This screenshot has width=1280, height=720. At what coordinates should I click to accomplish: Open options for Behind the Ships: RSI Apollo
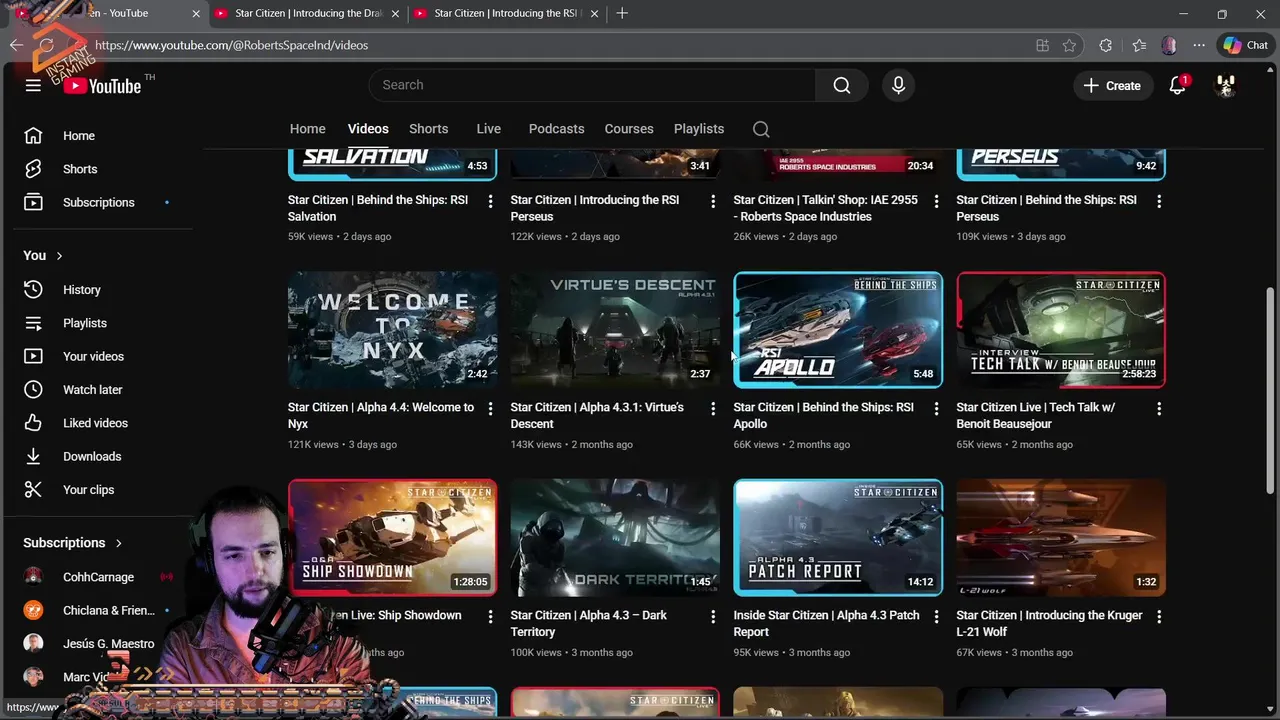point(936,408)
